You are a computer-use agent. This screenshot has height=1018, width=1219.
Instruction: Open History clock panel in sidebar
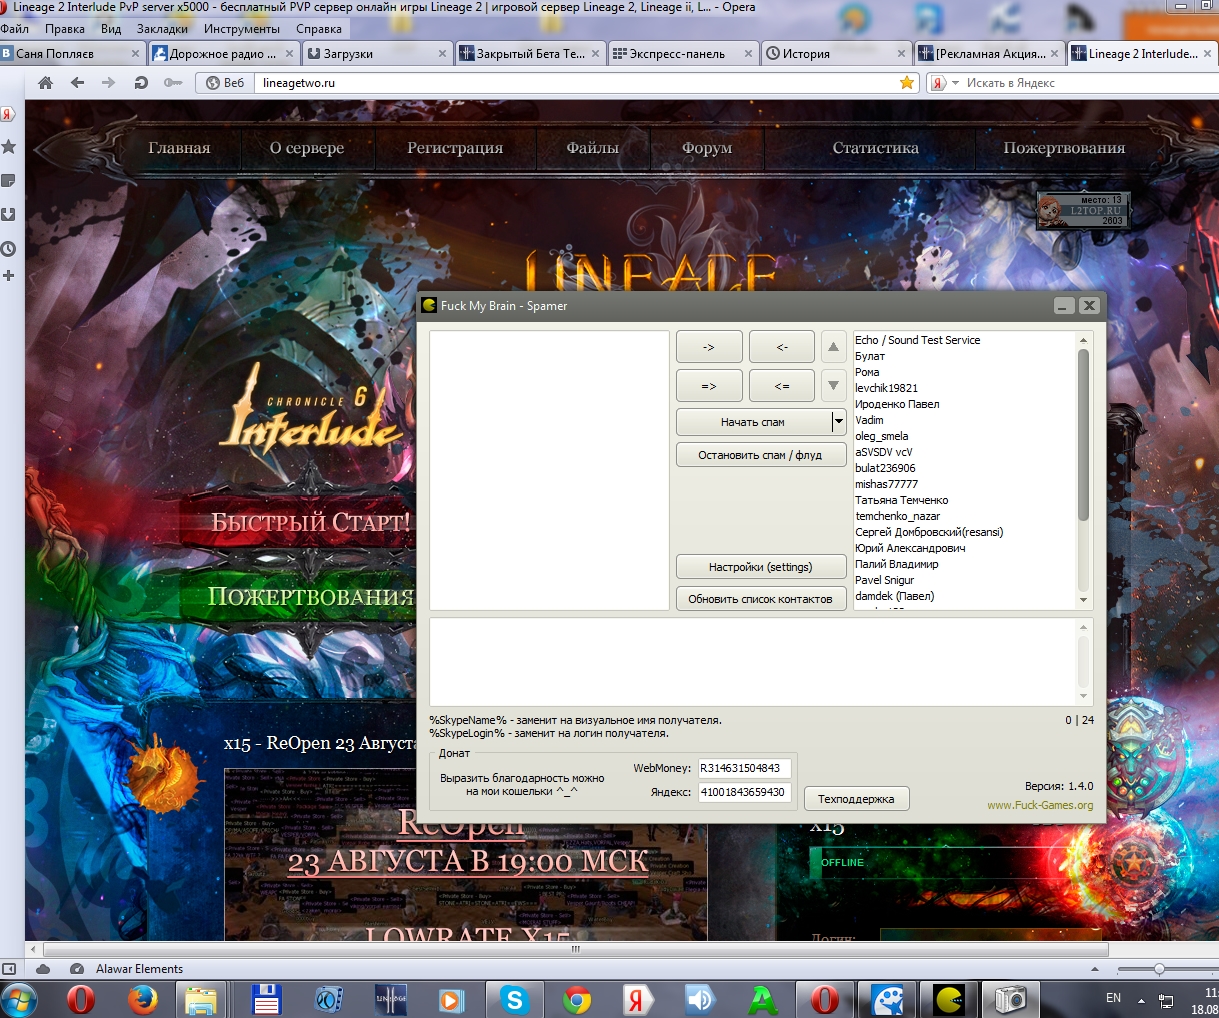[x=8, y=248]
